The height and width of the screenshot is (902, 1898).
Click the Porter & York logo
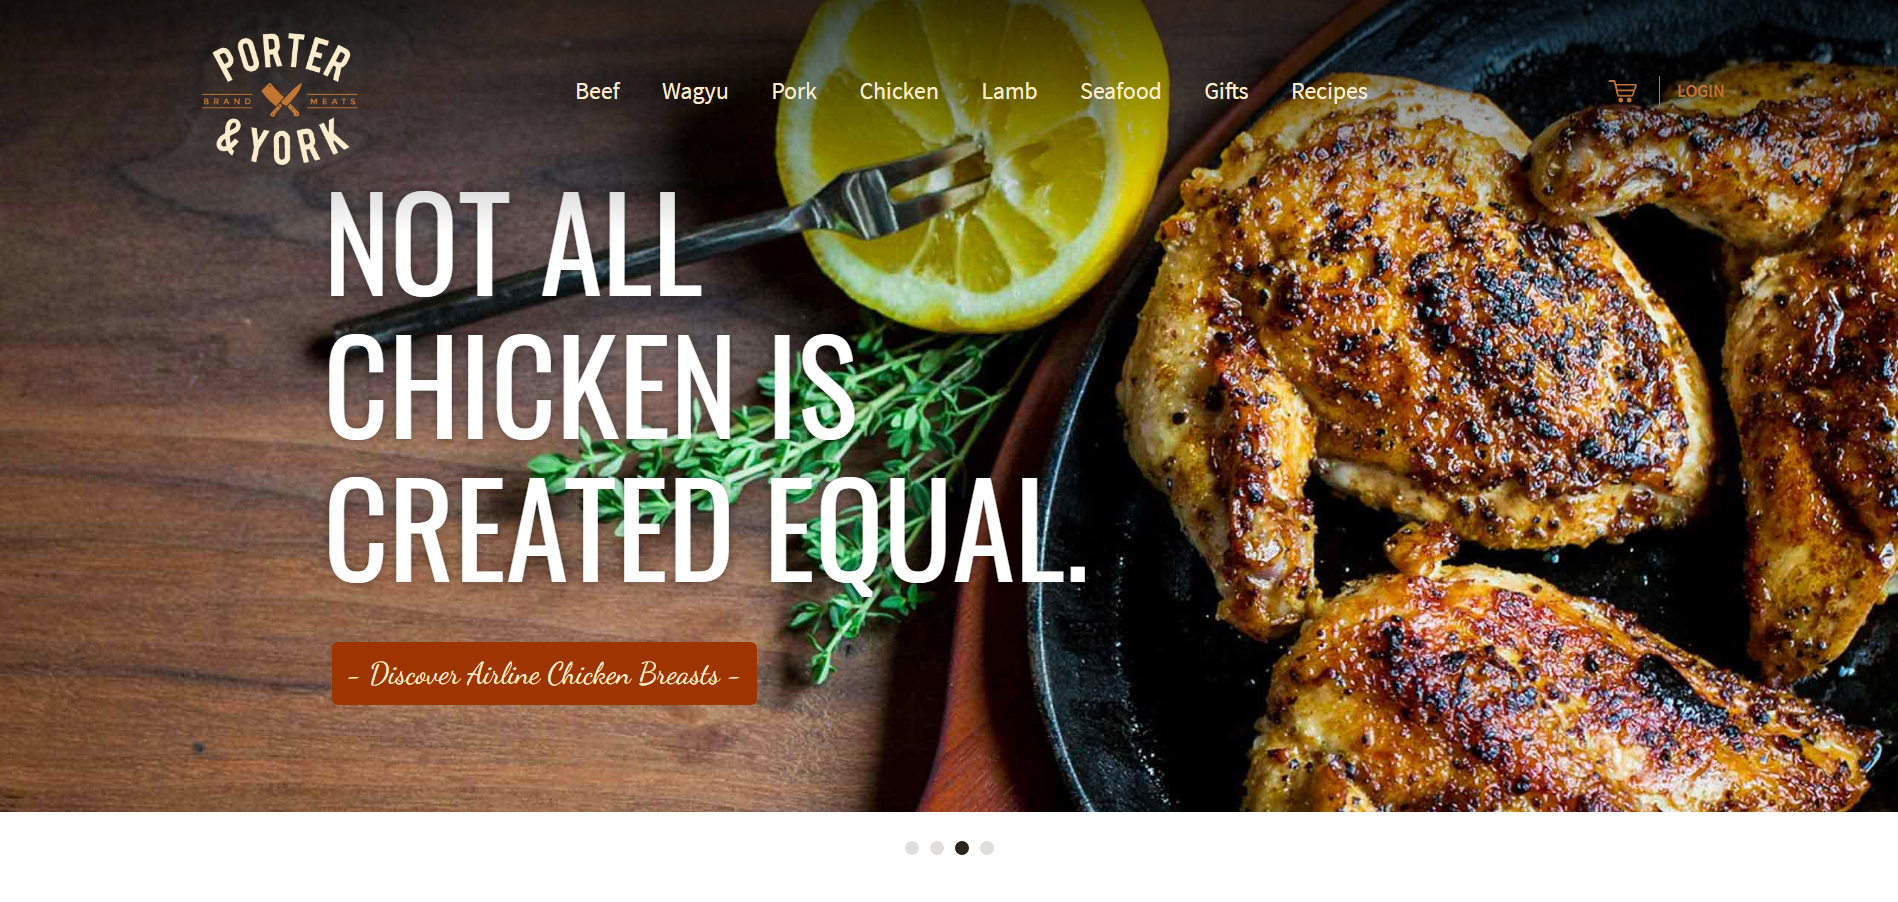280,99
